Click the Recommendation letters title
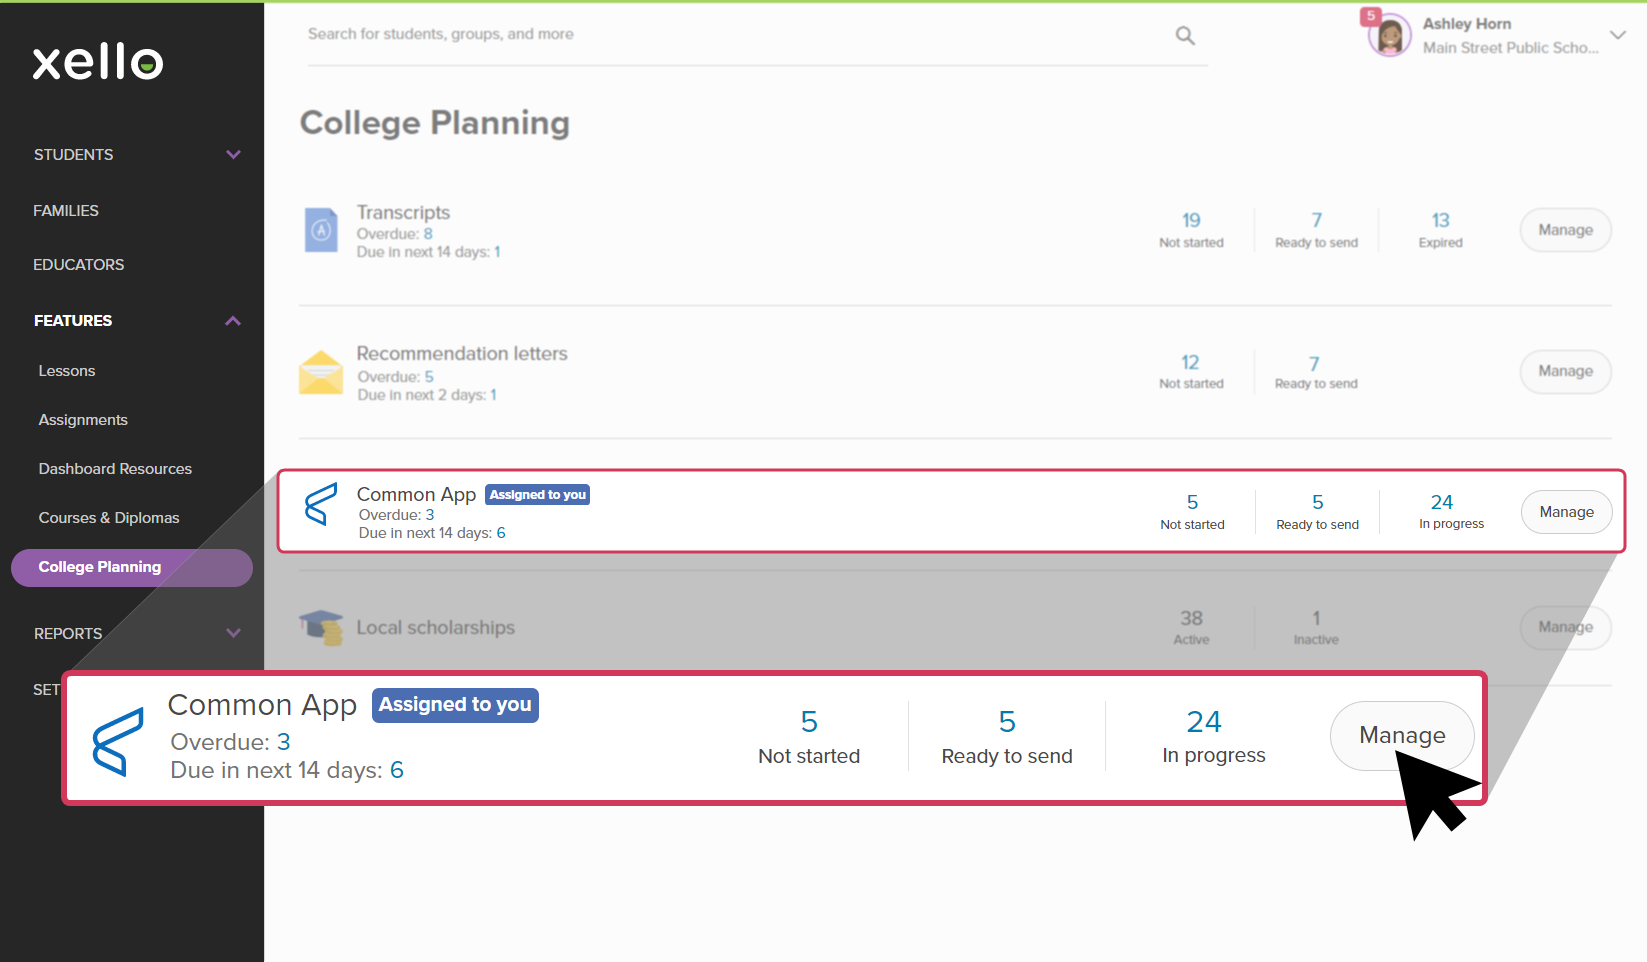 click(x=462, y=354)
